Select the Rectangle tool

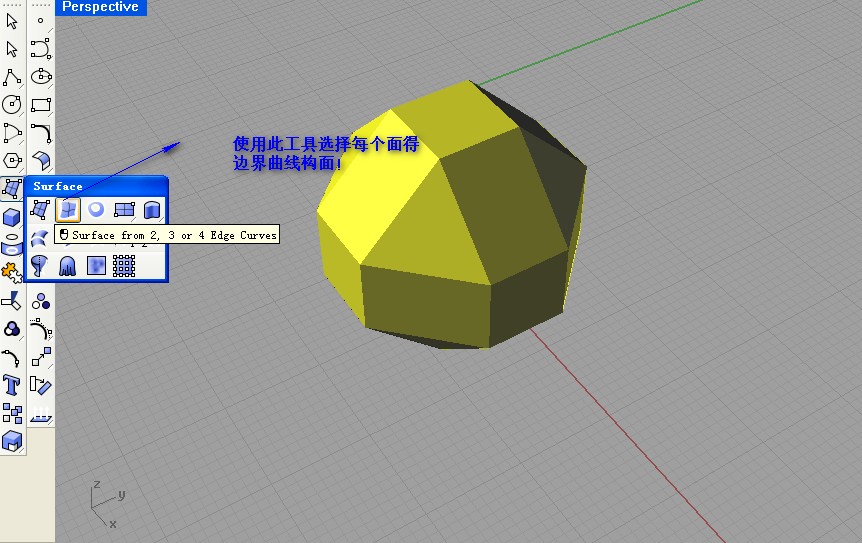pos(41,104)
